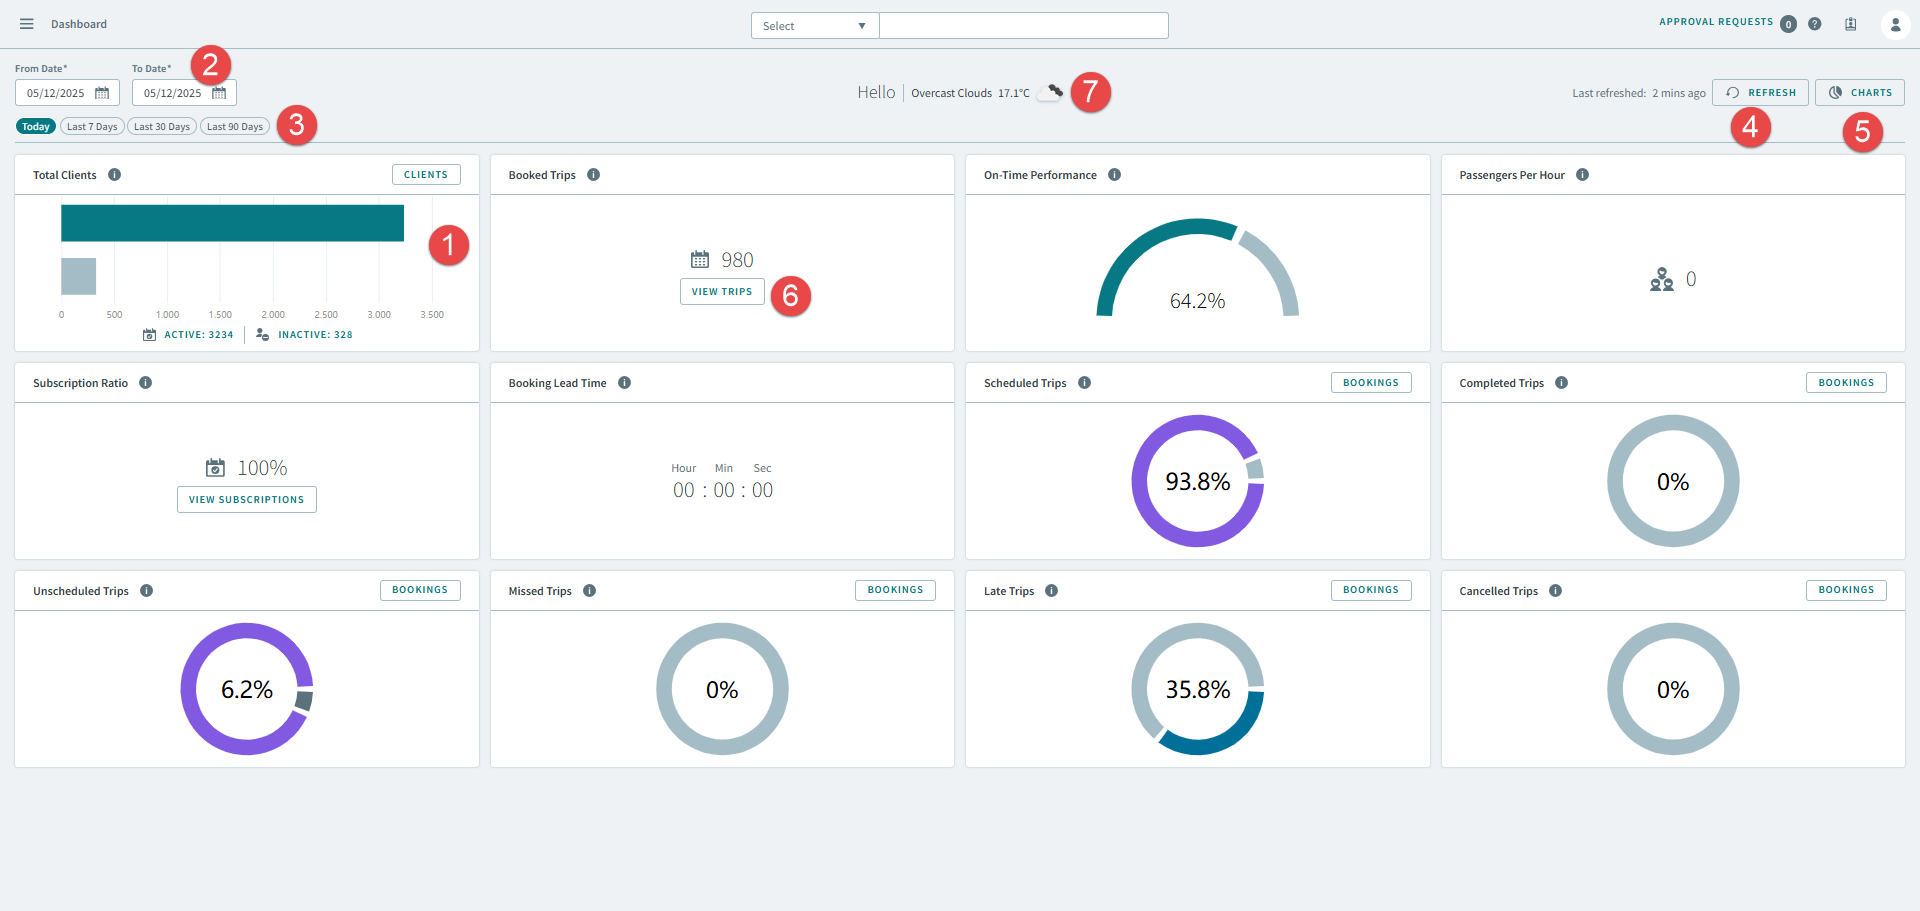1920x911 pixels.
Task: Open the Select dropdown in the top bar
Action: pos(813,25)
